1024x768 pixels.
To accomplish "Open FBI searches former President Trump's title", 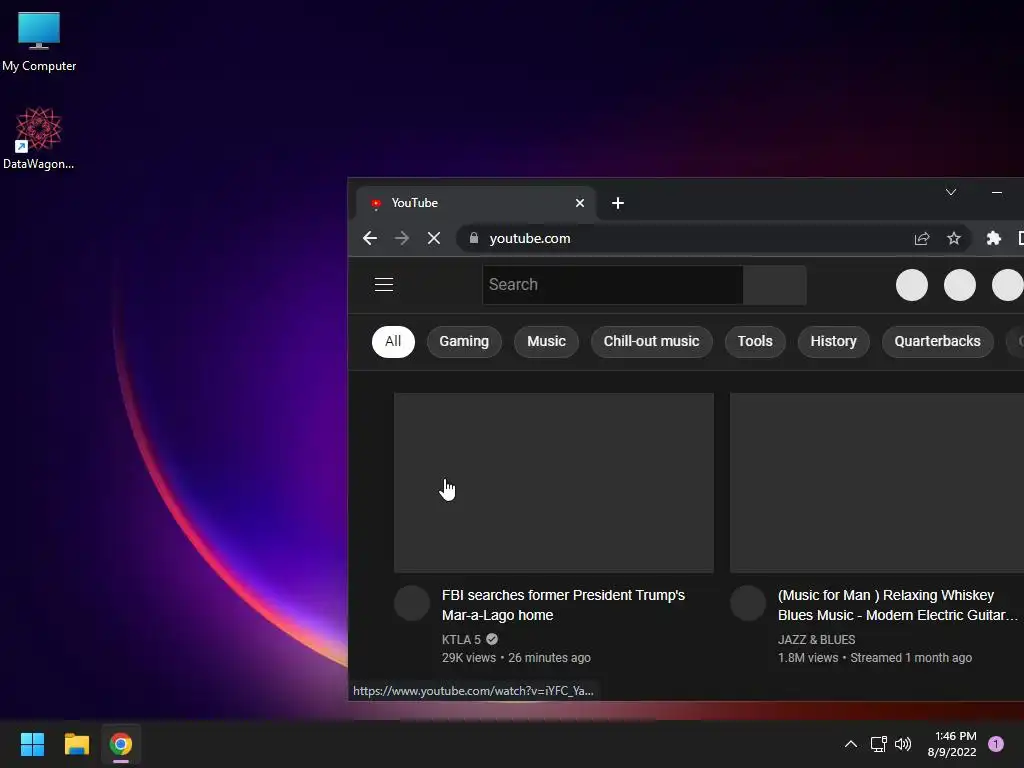I will coord(564,605).
